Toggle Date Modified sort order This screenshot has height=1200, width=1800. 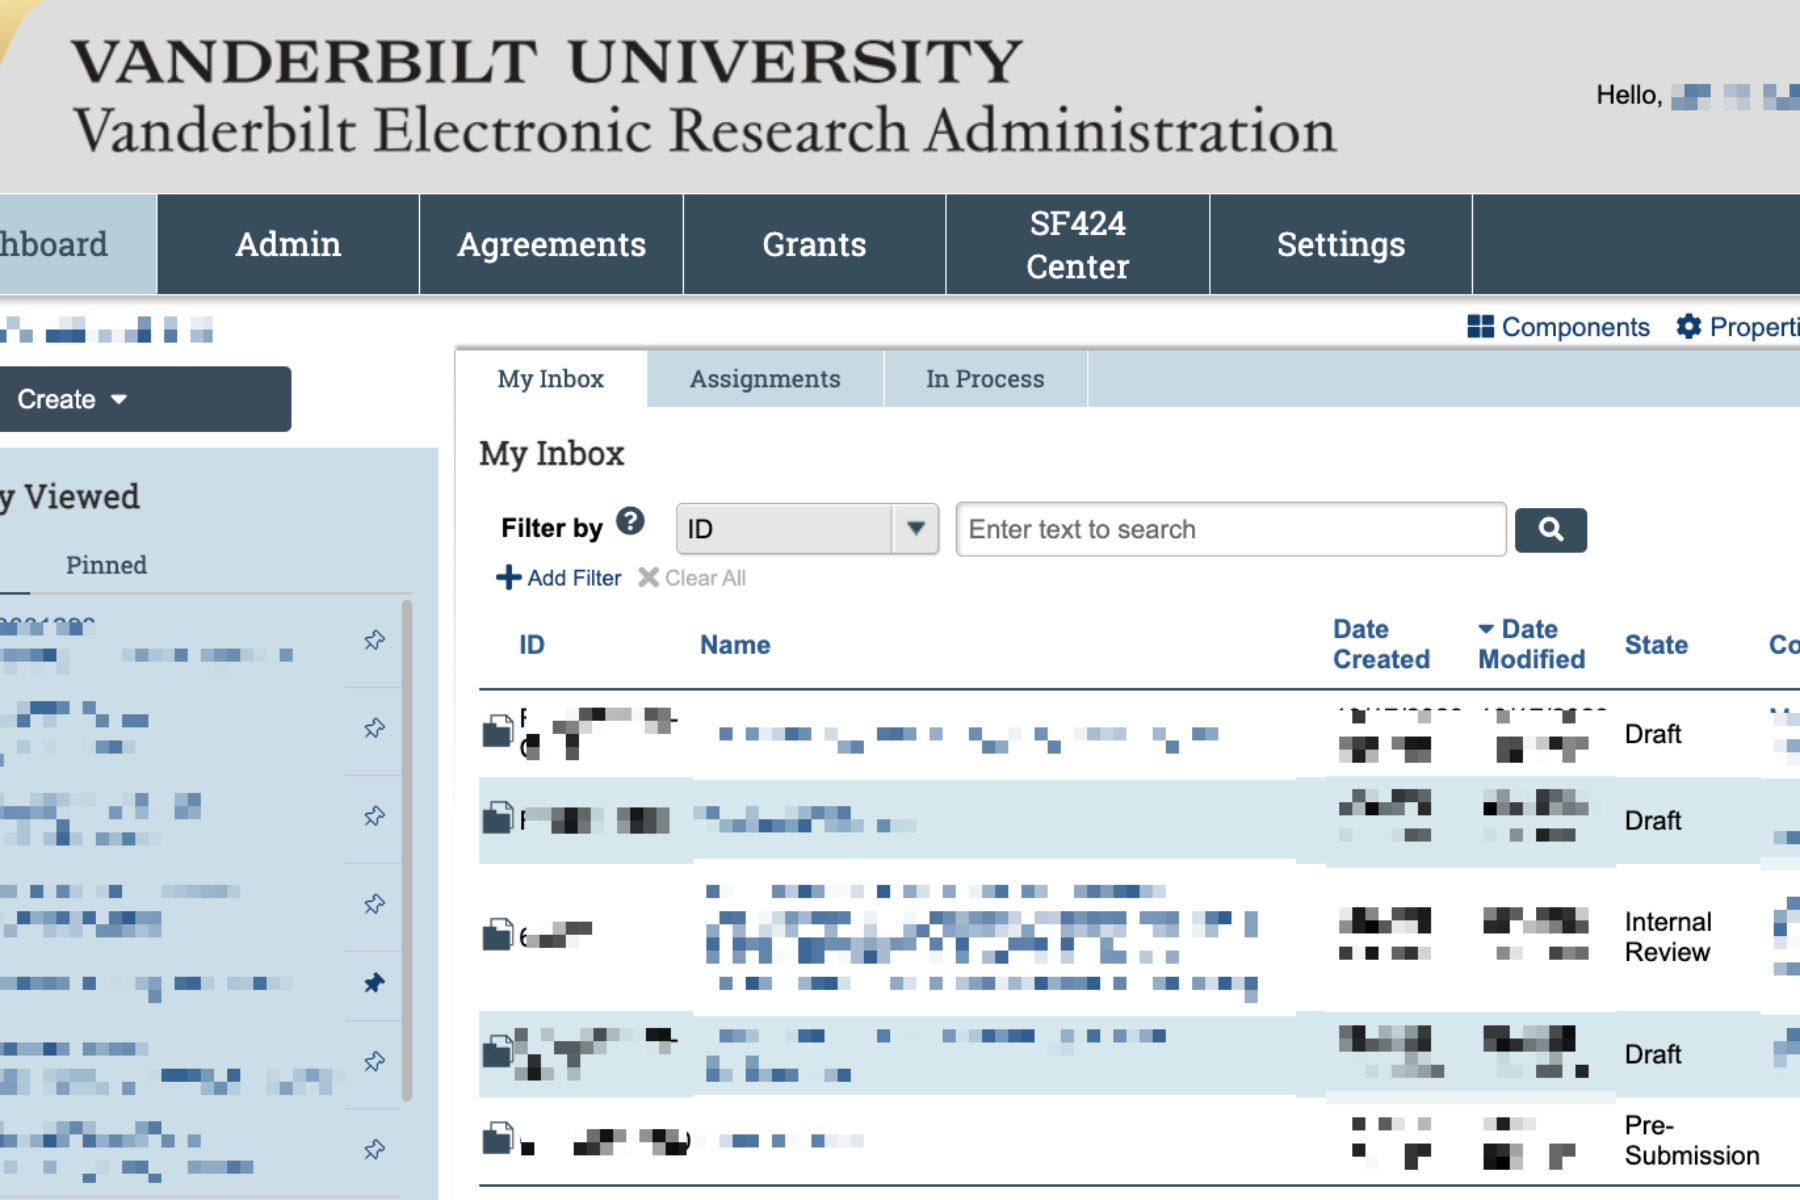[x=1531, y=644]
